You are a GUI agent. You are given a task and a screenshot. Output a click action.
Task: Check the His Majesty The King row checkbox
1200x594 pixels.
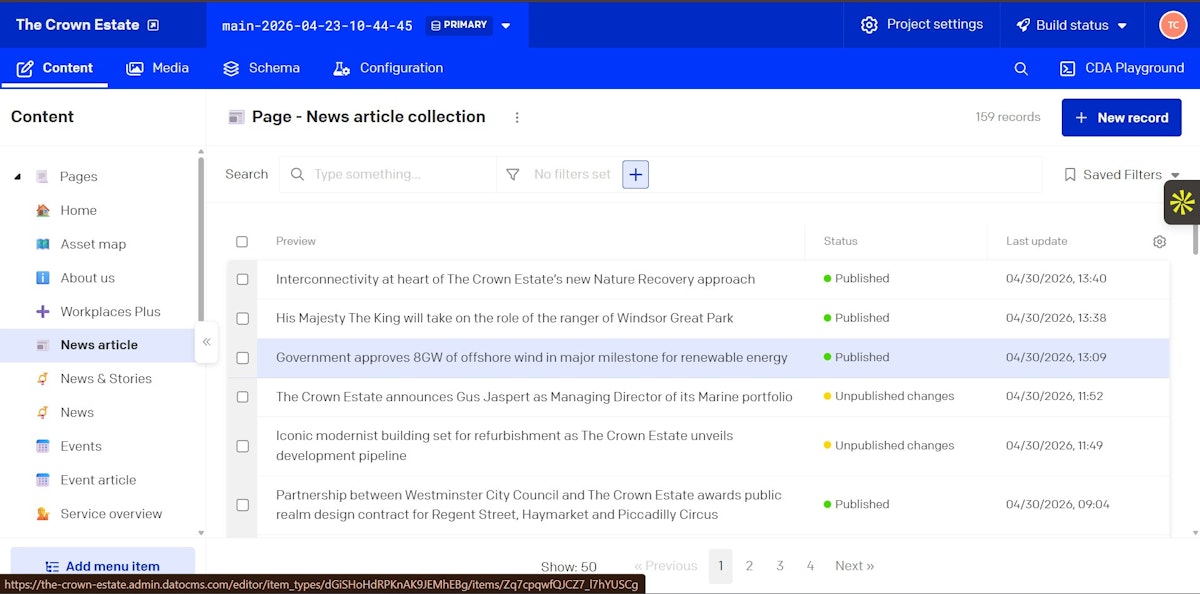[x=242, y=318]
